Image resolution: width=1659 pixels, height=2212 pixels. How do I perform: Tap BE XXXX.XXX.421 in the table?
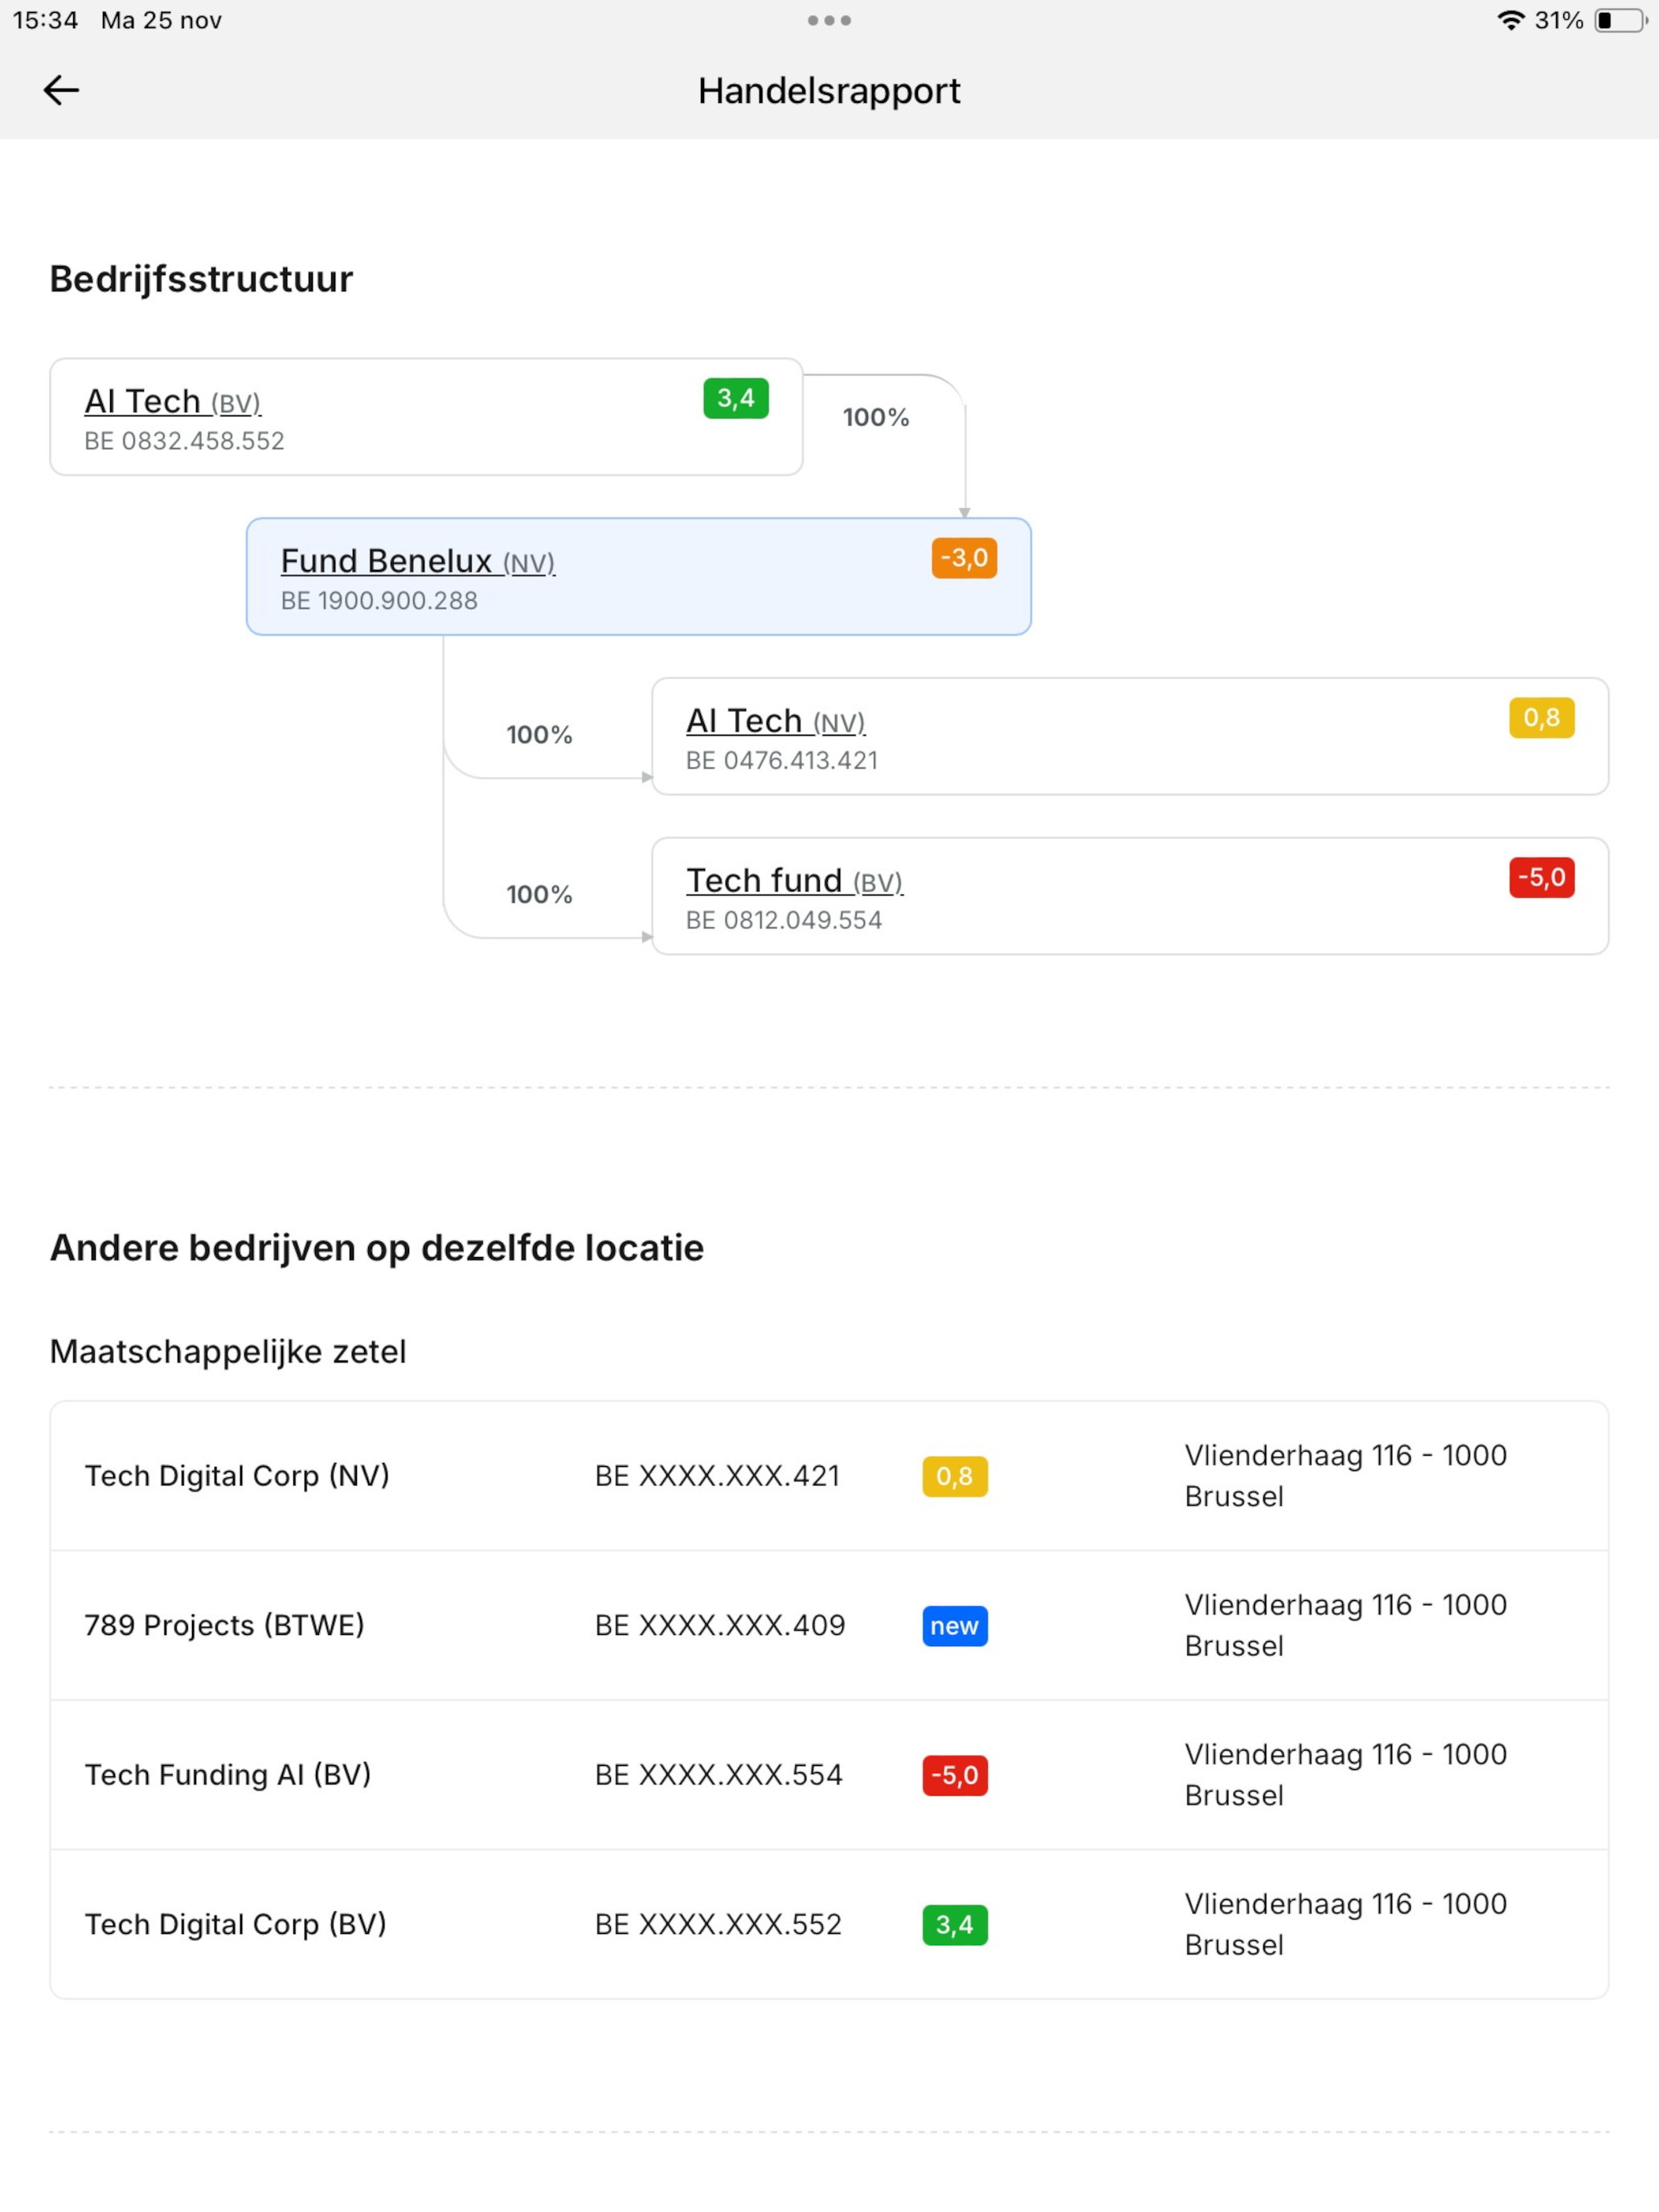tap(717, 1476)
